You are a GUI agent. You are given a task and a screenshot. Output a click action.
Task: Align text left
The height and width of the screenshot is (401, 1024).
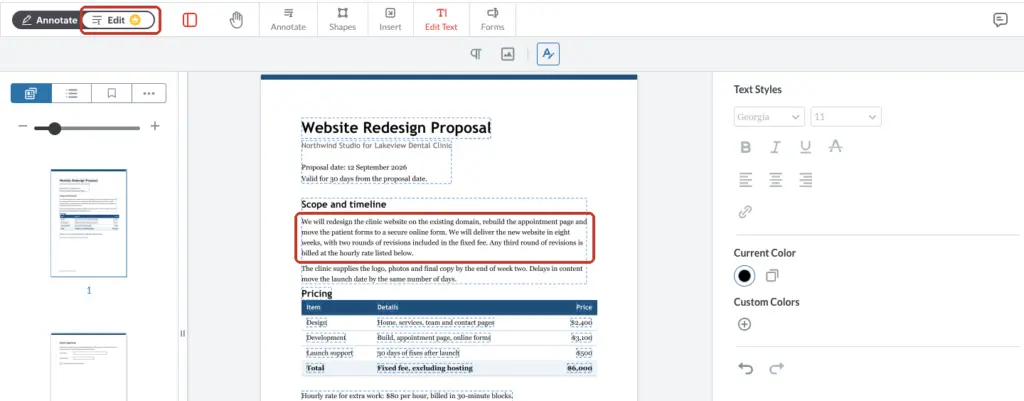click(x=745, y=180)
